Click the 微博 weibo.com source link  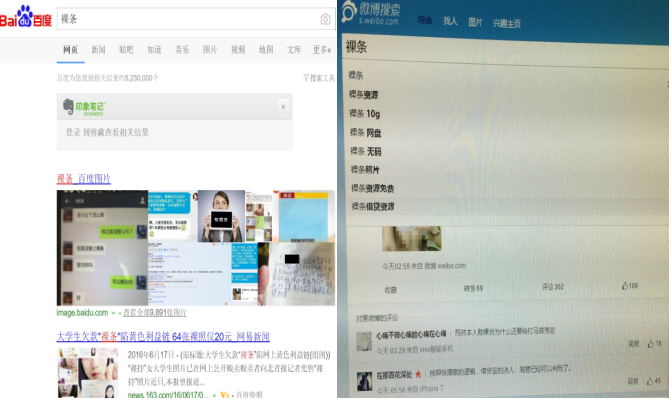pos(445,266)
